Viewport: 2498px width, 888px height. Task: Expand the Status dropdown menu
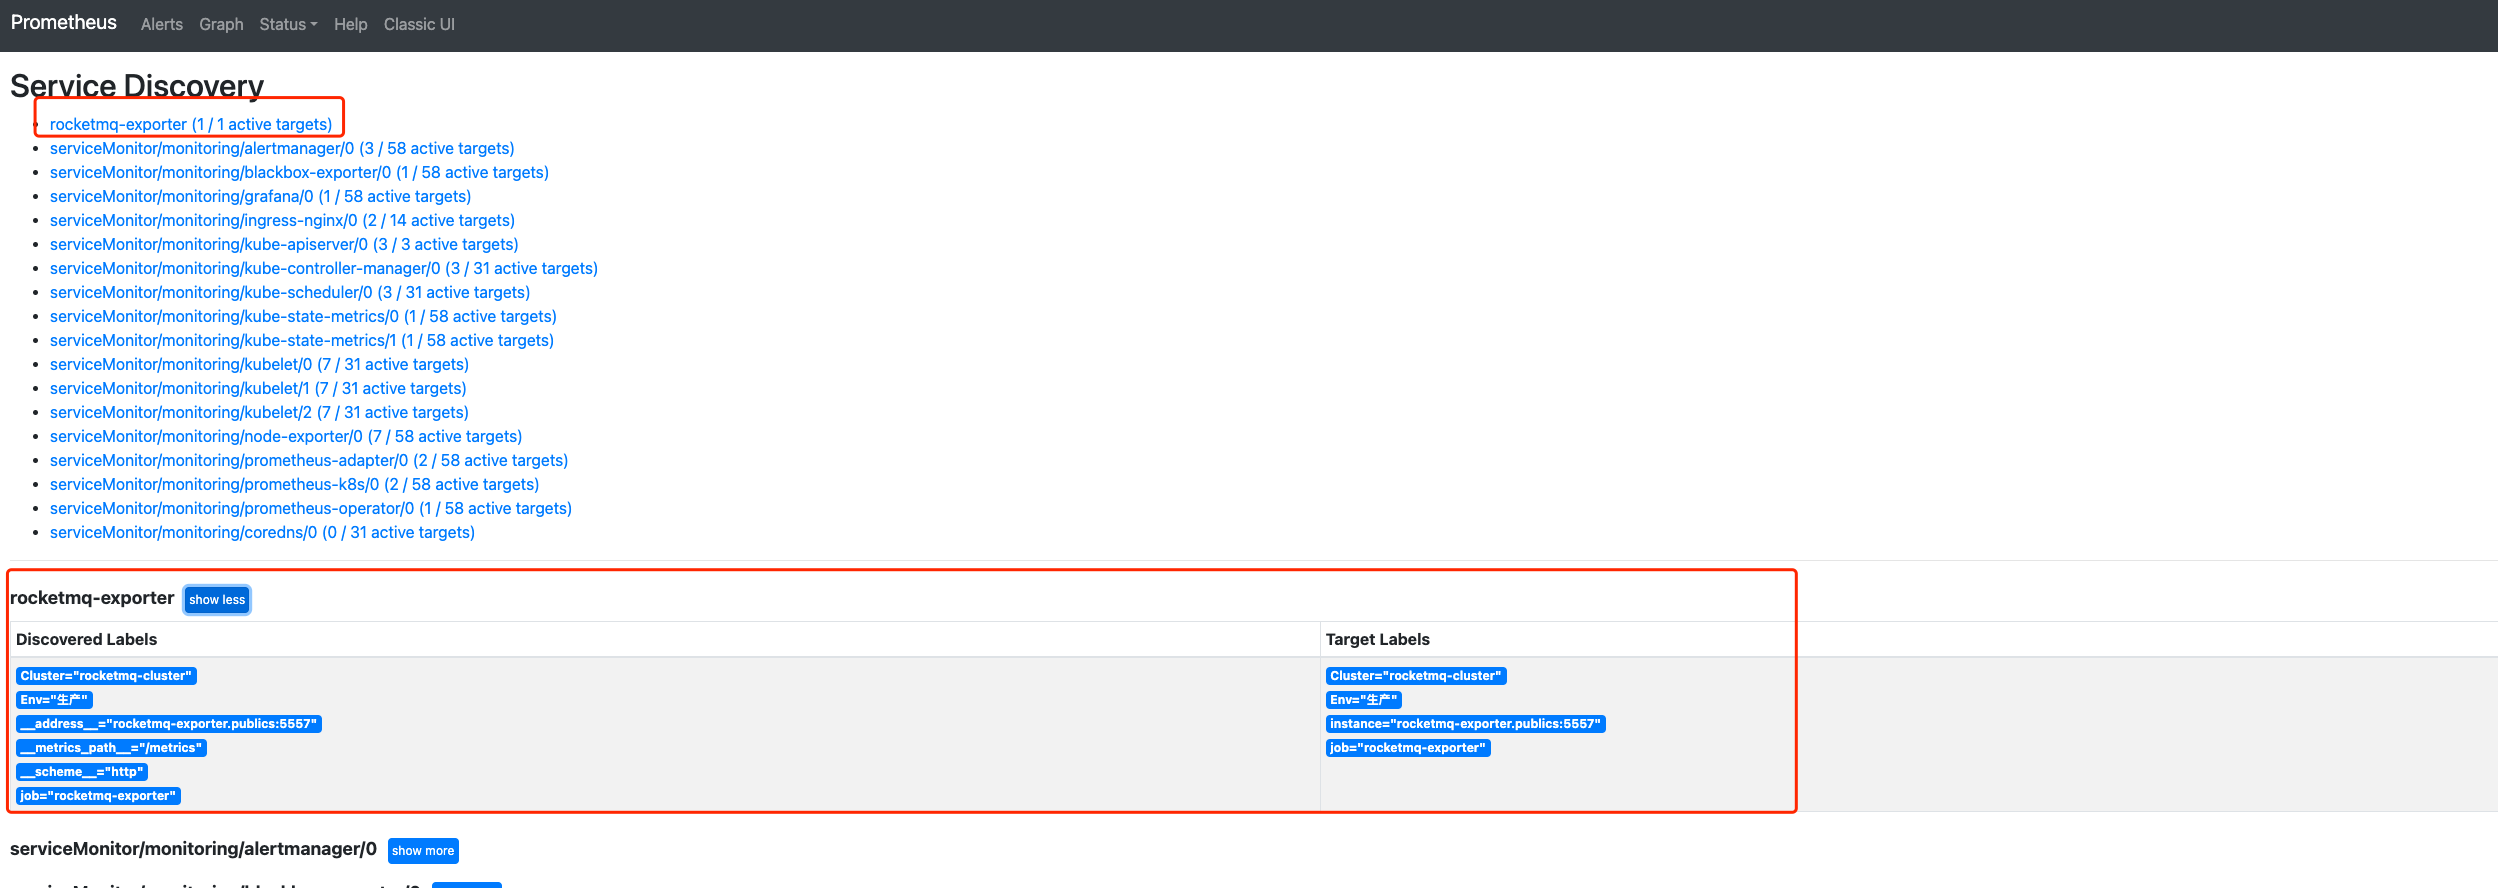[288, 24]
